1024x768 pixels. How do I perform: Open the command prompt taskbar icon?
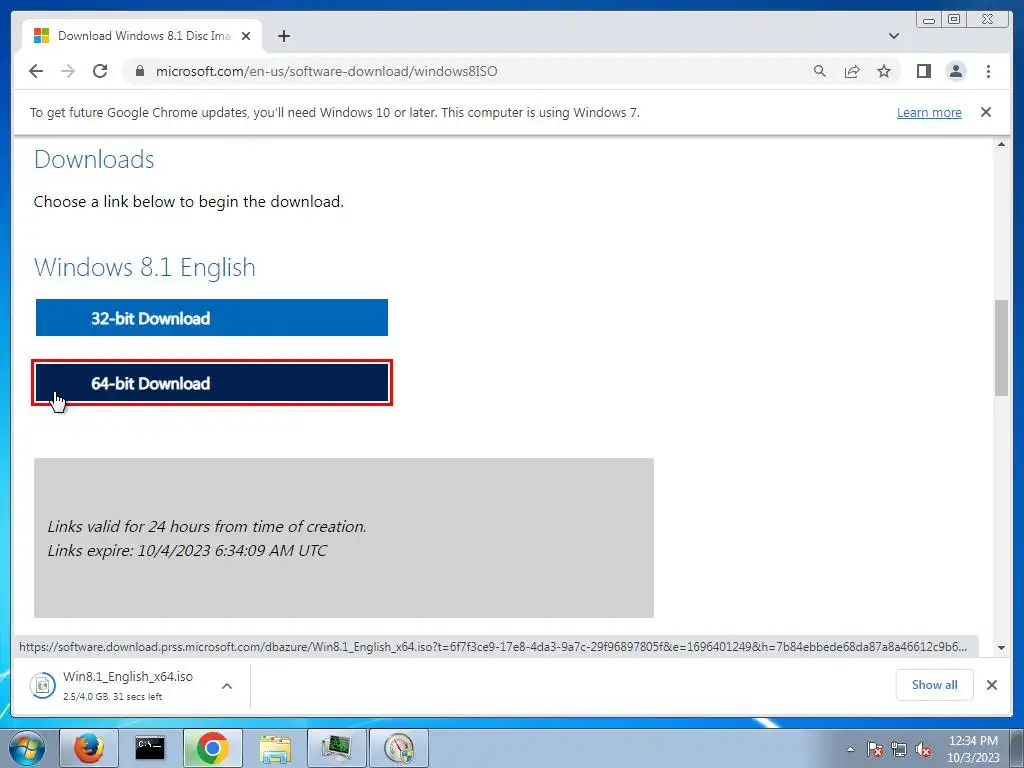[x=150, y=748]
